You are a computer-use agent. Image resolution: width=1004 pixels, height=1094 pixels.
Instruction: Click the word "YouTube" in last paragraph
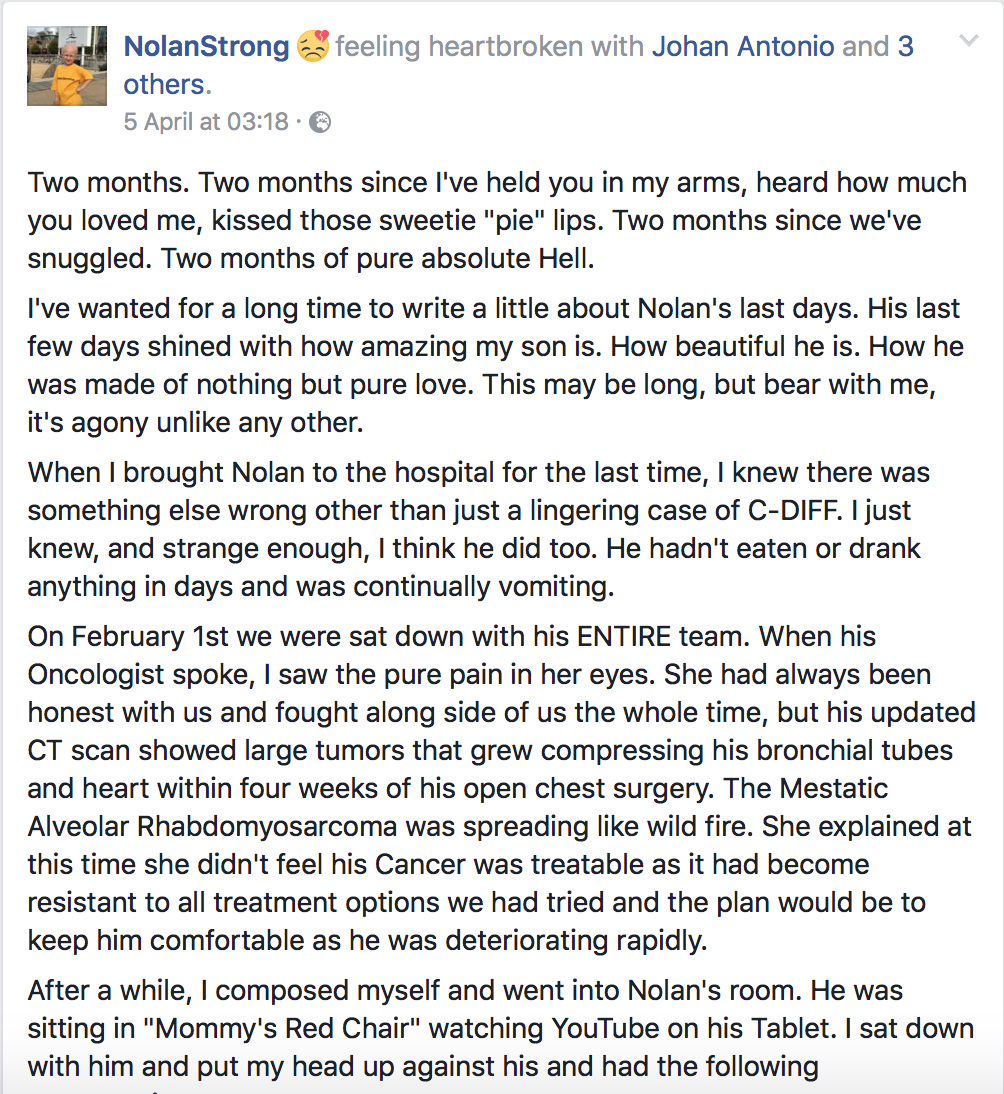(604, 1028)
